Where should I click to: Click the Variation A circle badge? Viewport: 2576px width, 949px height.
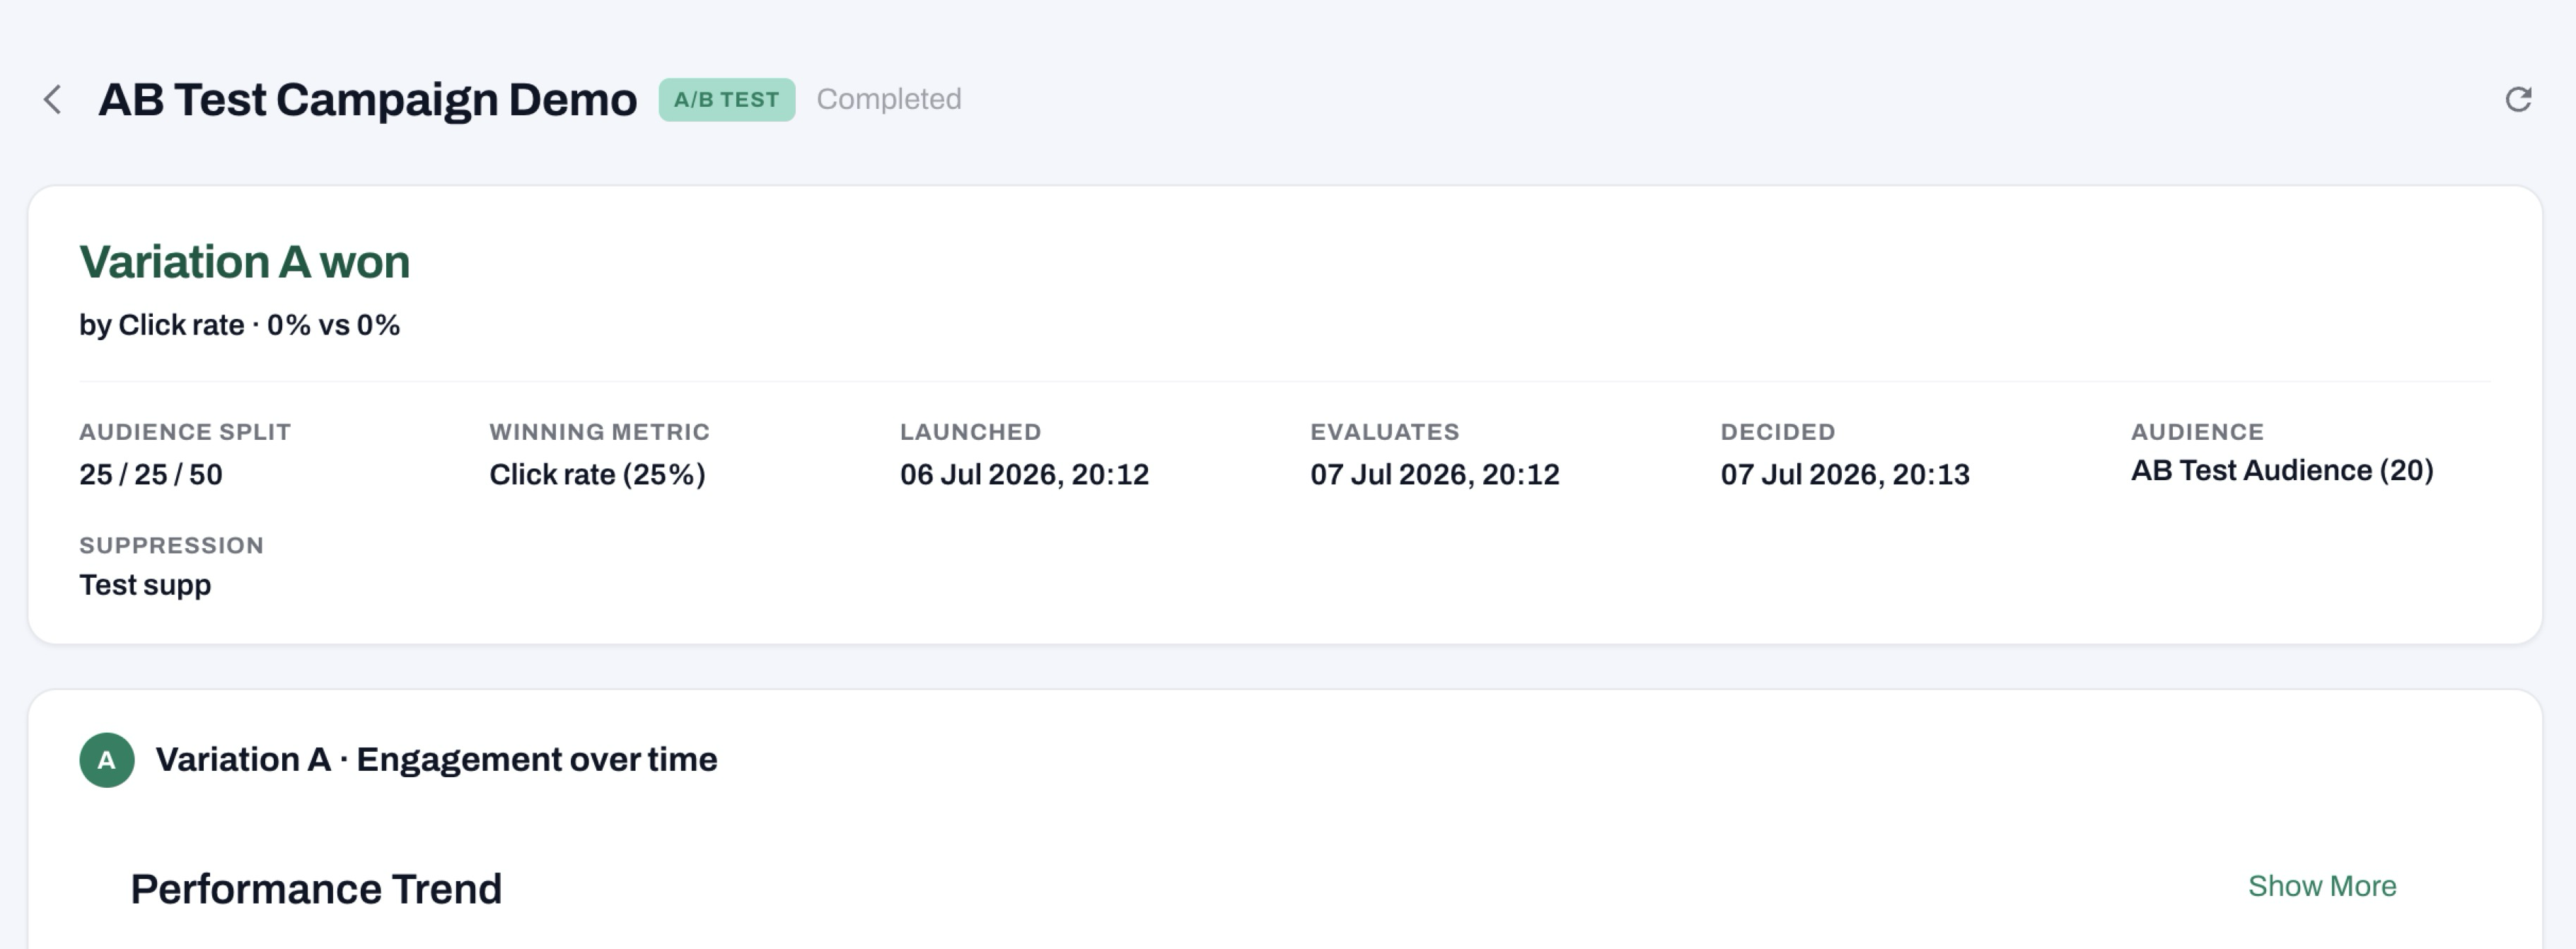tap(107, 760)
